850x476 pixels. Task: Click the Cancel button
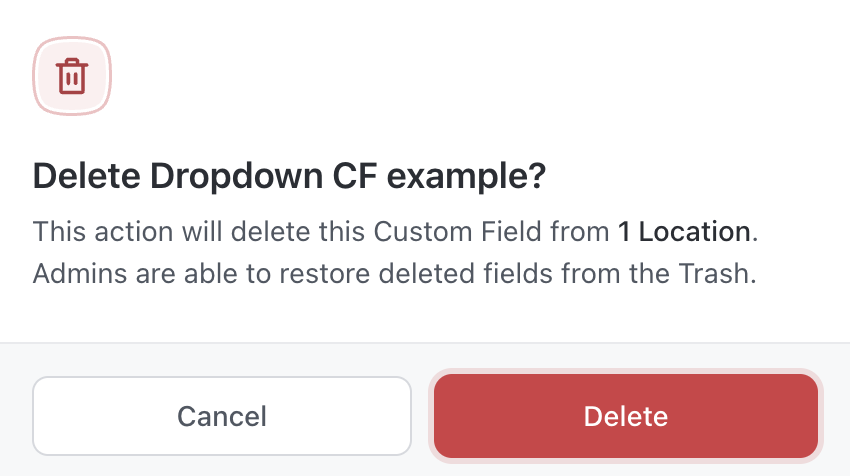(222, 416)
